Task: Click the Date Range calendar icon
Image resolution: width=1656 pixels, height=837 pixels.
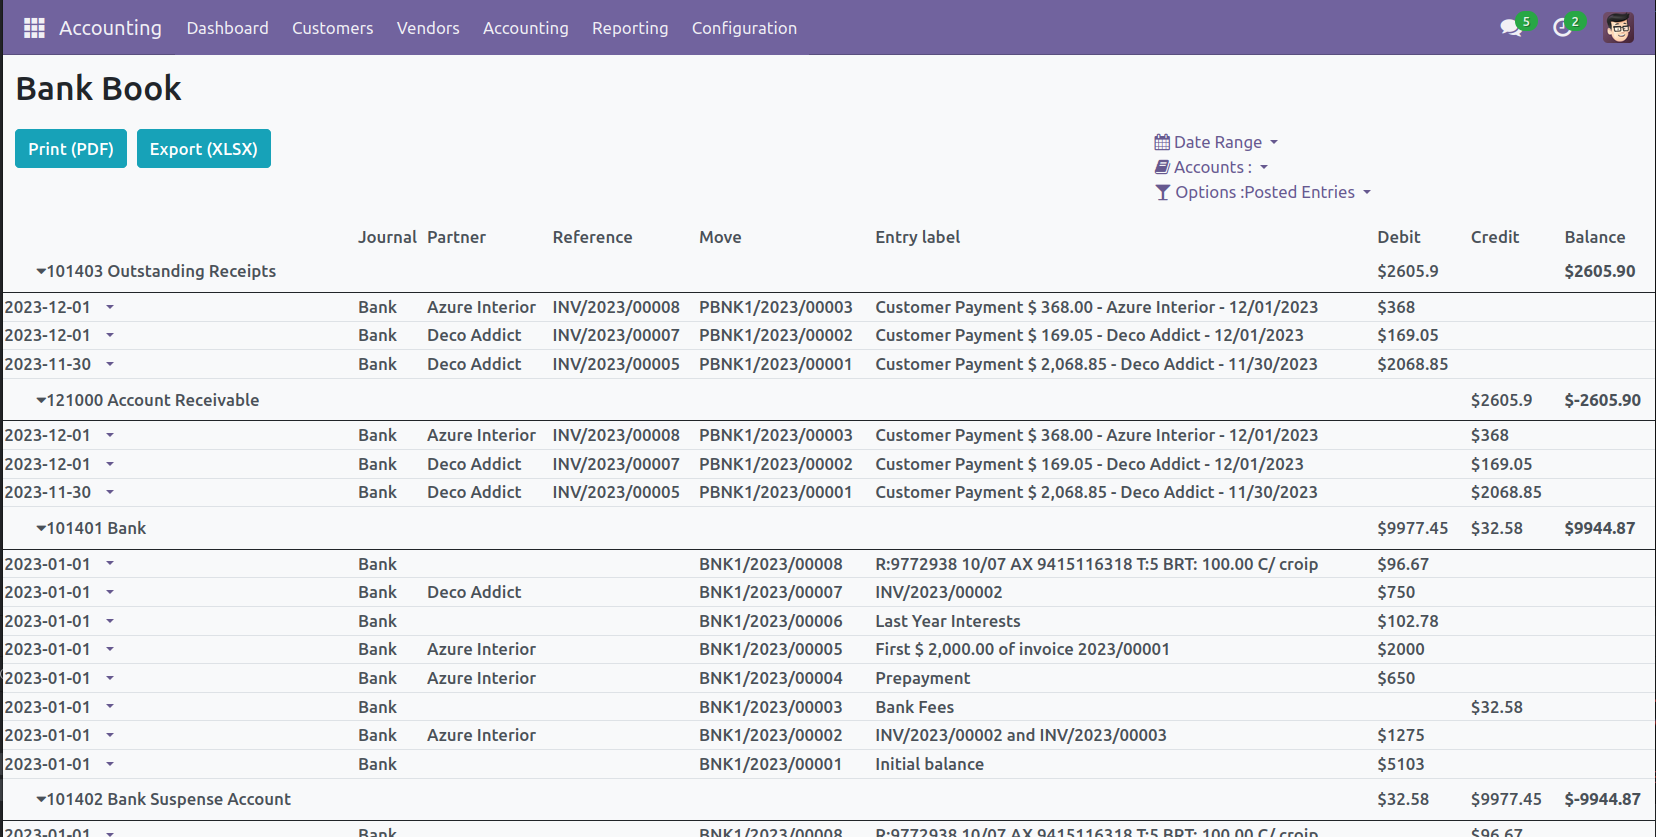Action: 1162,142
